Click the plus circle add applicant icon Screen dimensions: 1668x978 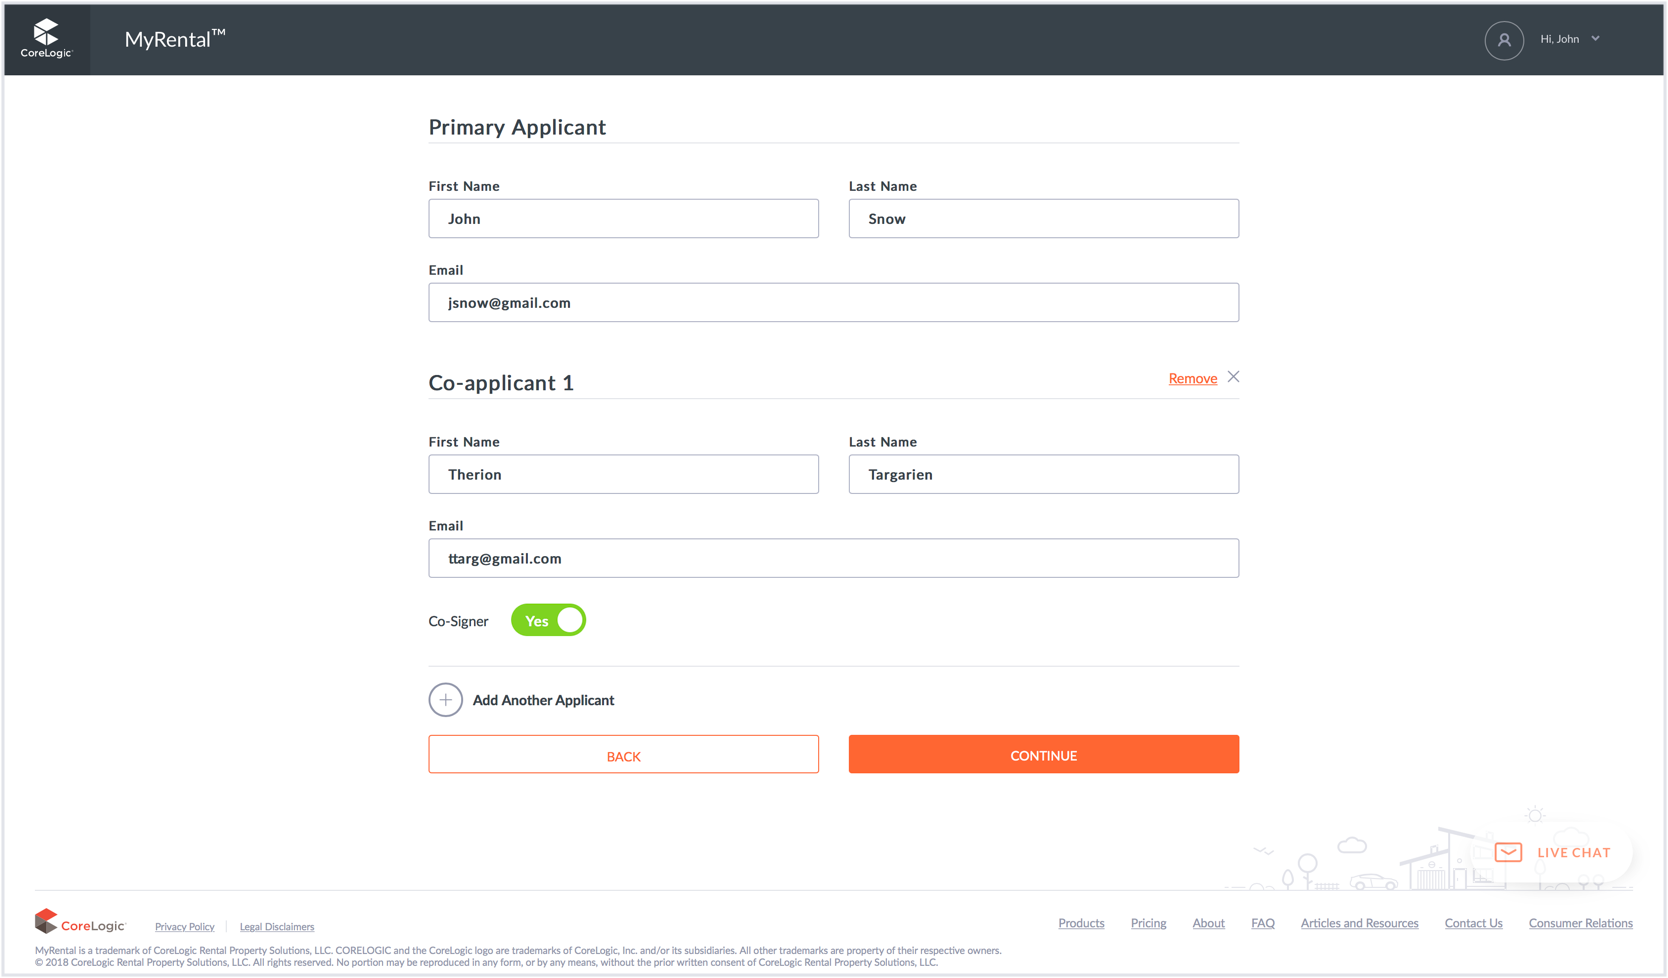pyautogui.click(x=445, y=700)
